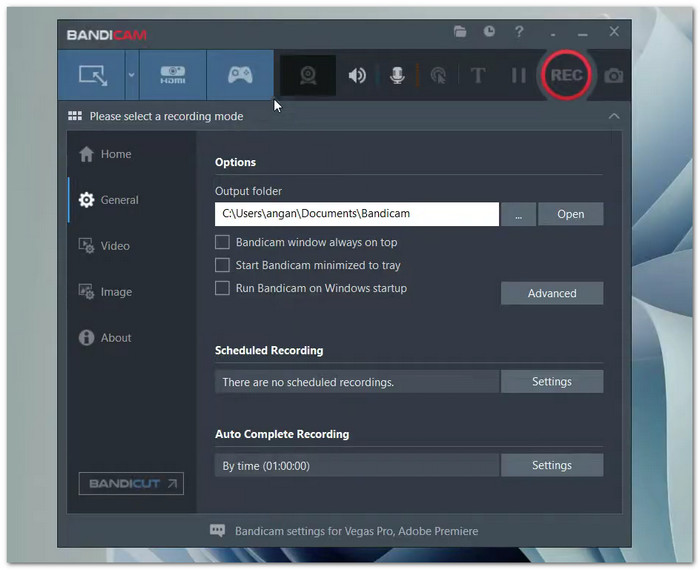
Task: Enable Run Bandicam on Windows startup
Action: (x=222, y=288)
